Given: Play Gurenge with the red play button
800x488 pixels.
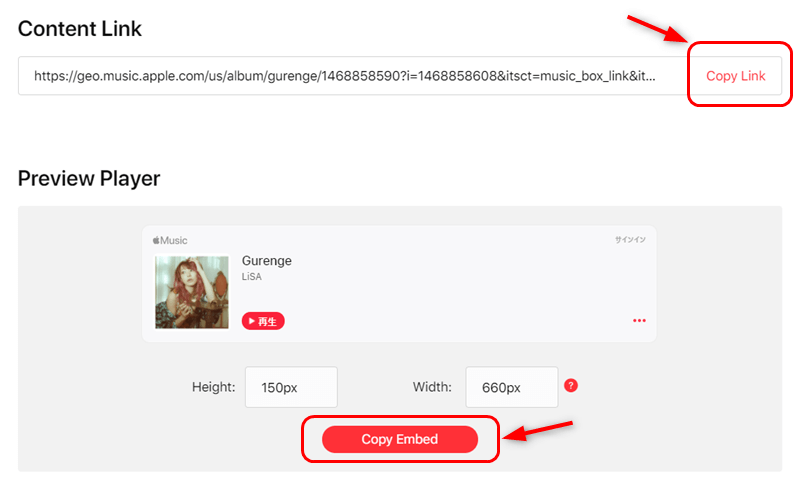Looking at the screenshot, I should pos(263,321).
